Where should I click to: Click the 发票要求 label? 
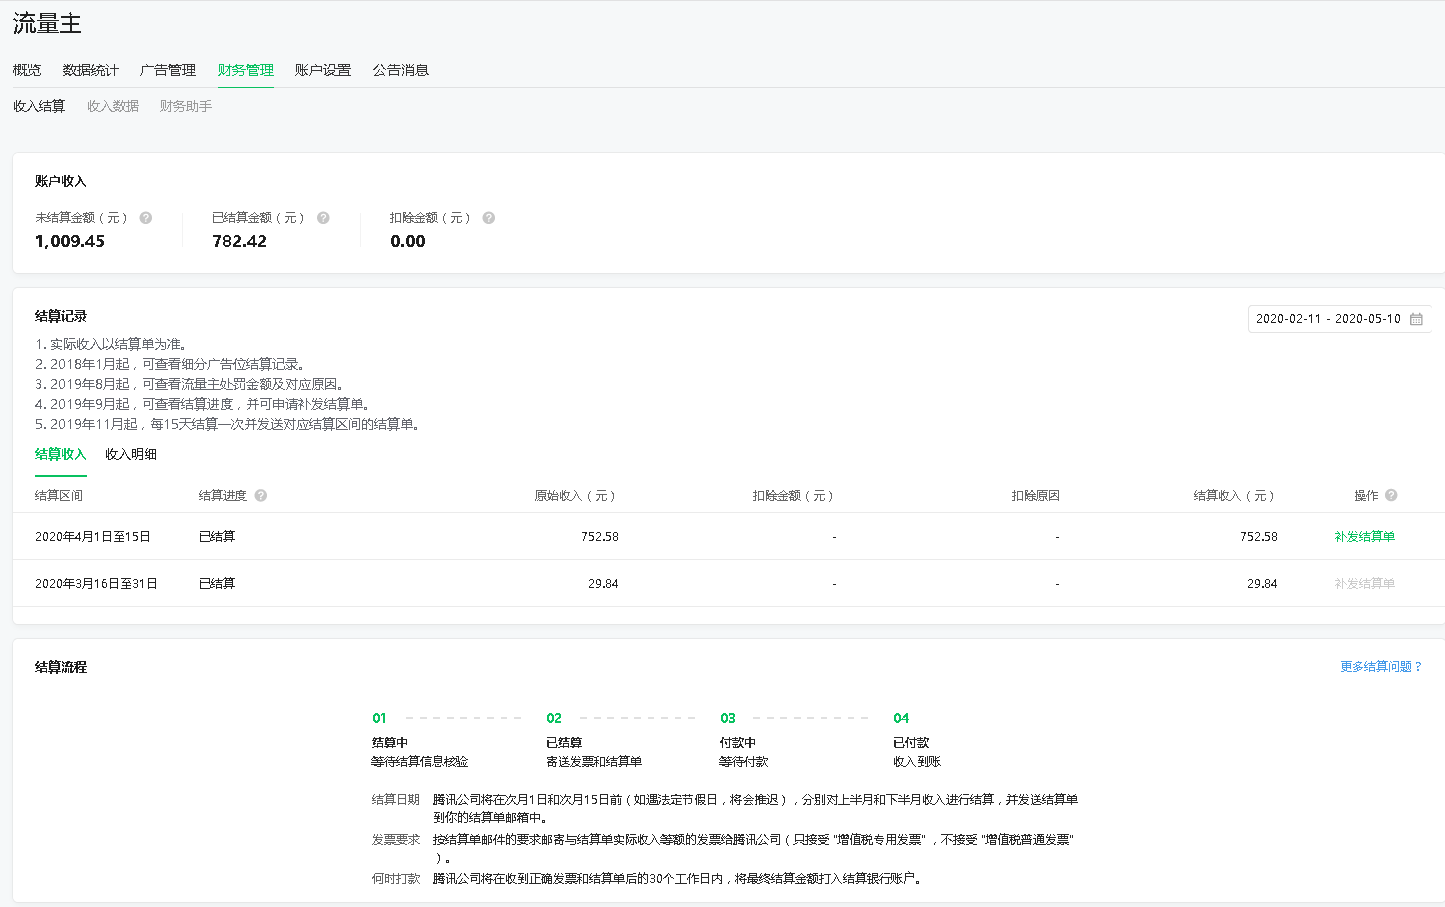click(x=396, y=840)
